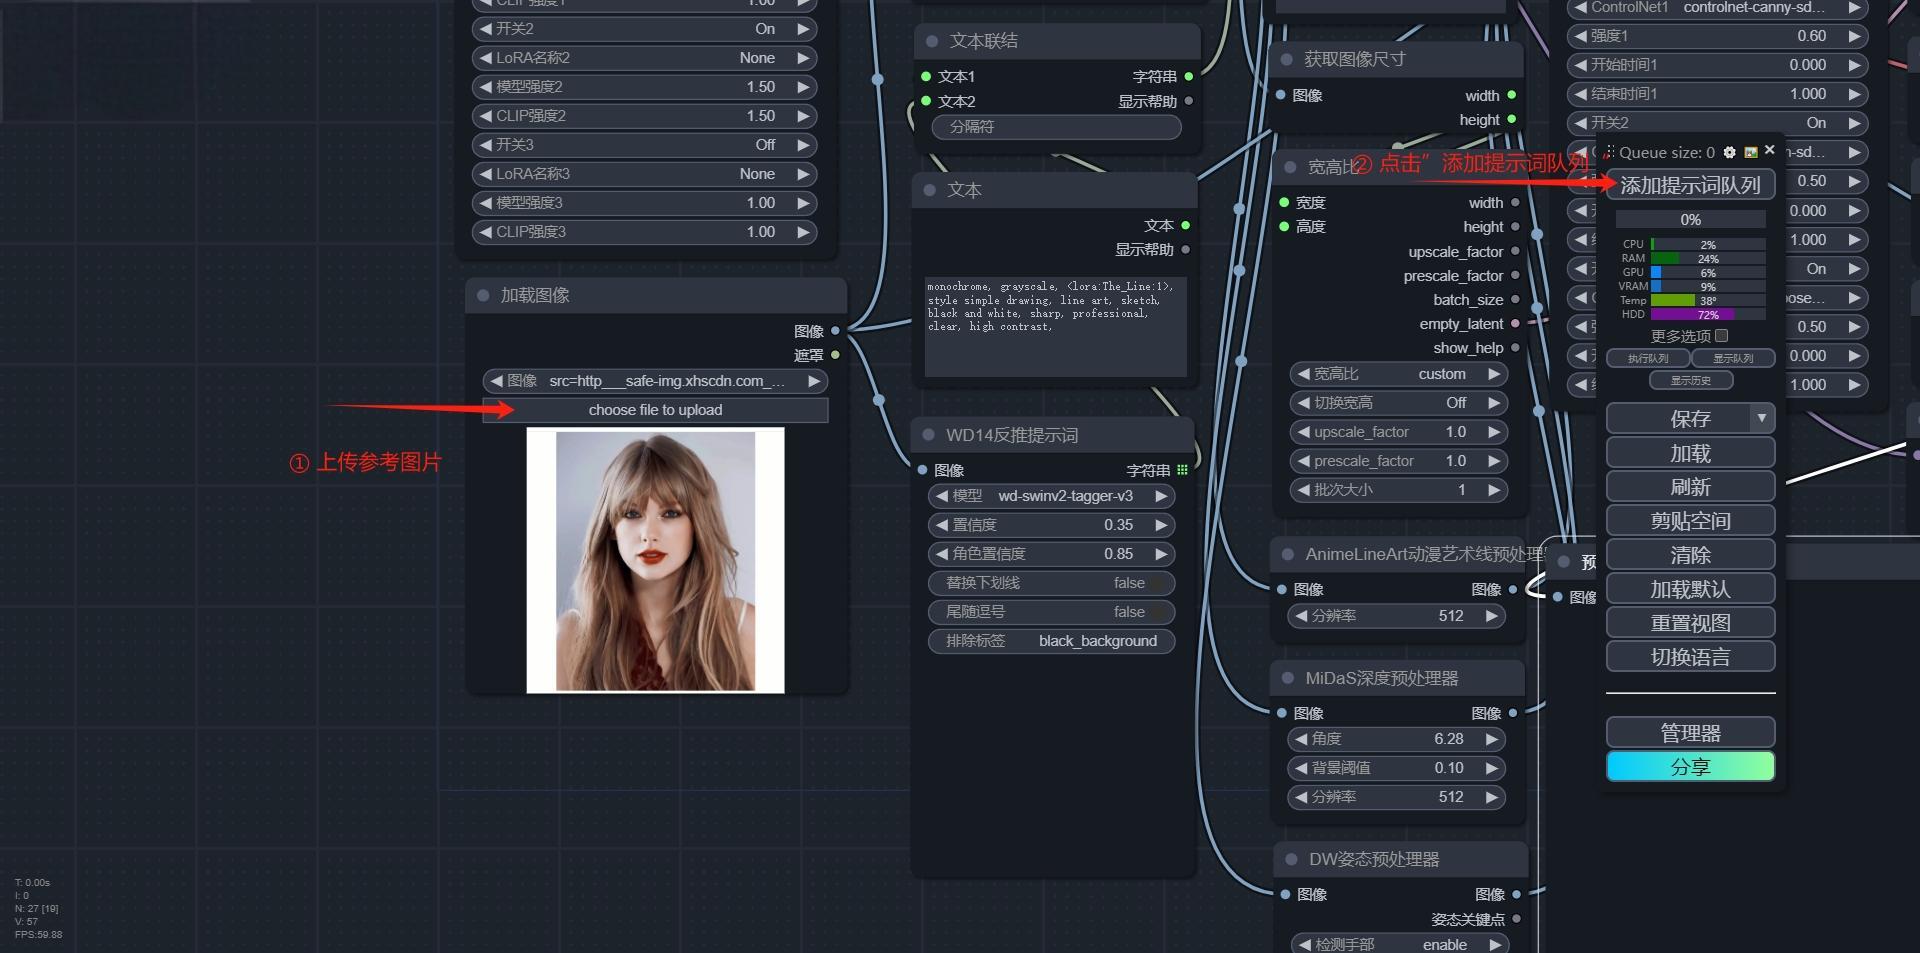Image resolution: width=1920 pixels, height=953 pixels.
Task: Collapse the WD14反推提示词 node via its dot
Action: tap(927, 436)
